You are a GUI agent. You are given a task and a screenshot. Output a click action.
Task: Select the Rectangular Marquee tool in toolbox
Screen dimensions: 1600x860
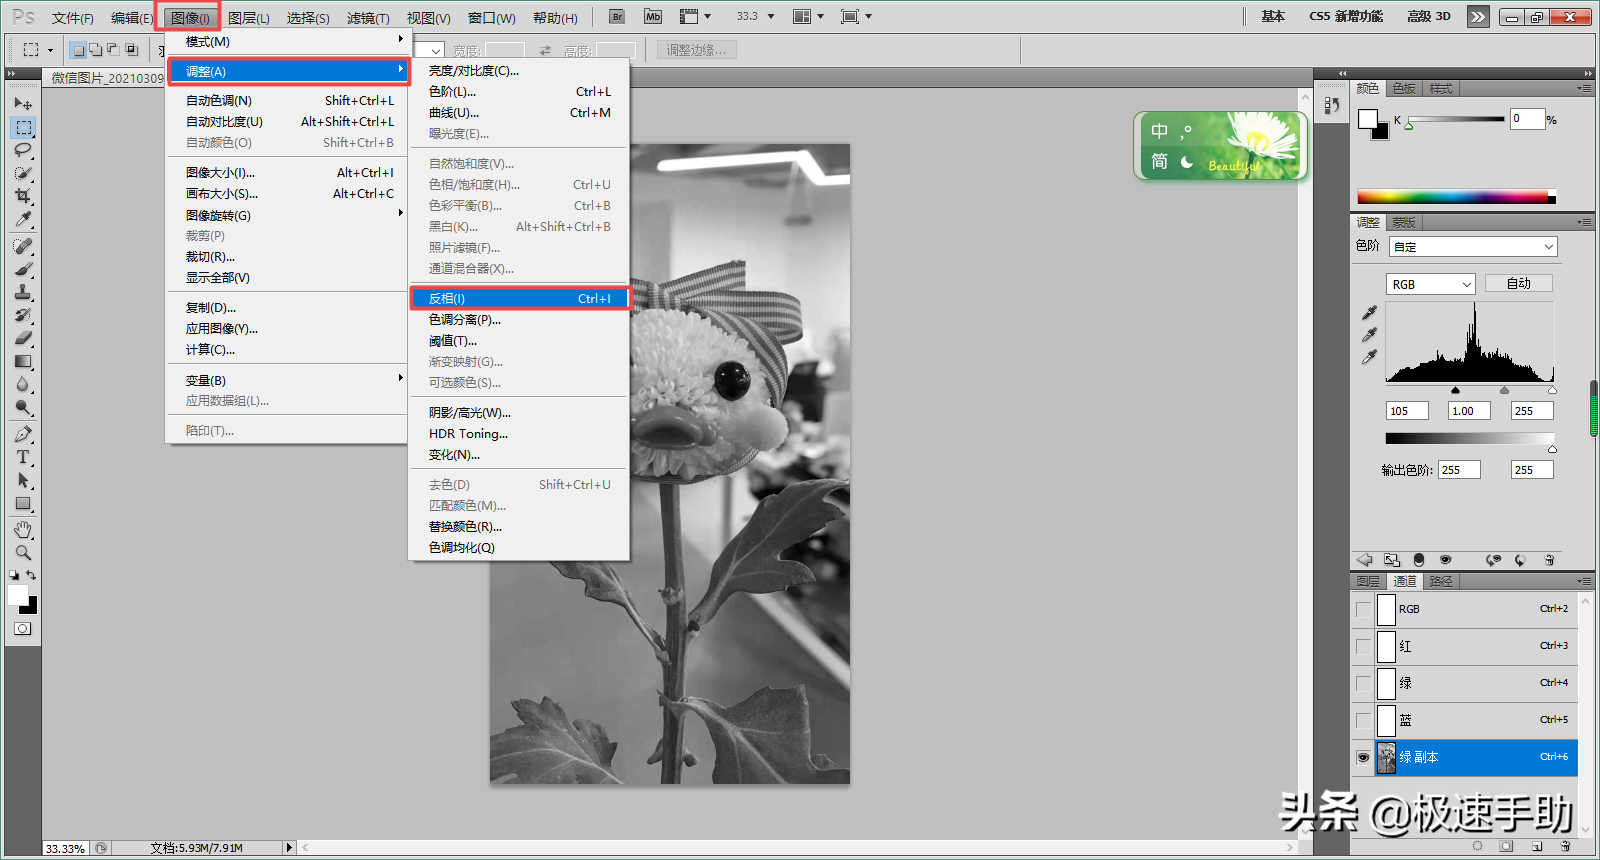click(23, 127)
